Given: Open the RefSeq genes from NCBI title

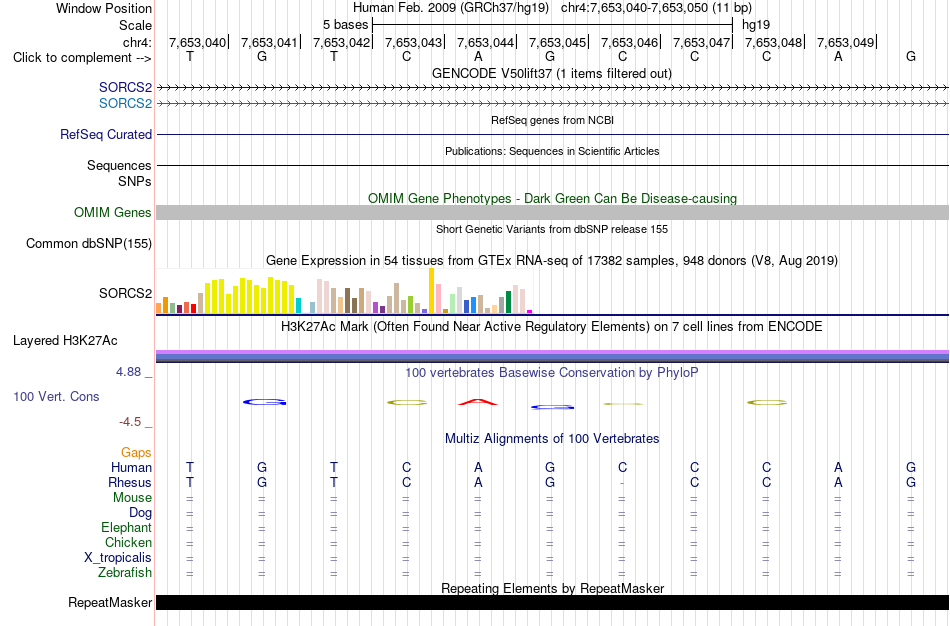Looking at the screenshot, I should [x=552, y=120].
